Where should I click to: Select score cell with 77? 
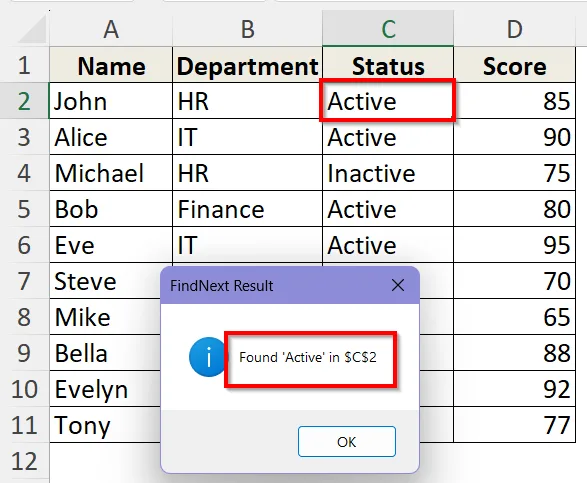click(514, 425)
